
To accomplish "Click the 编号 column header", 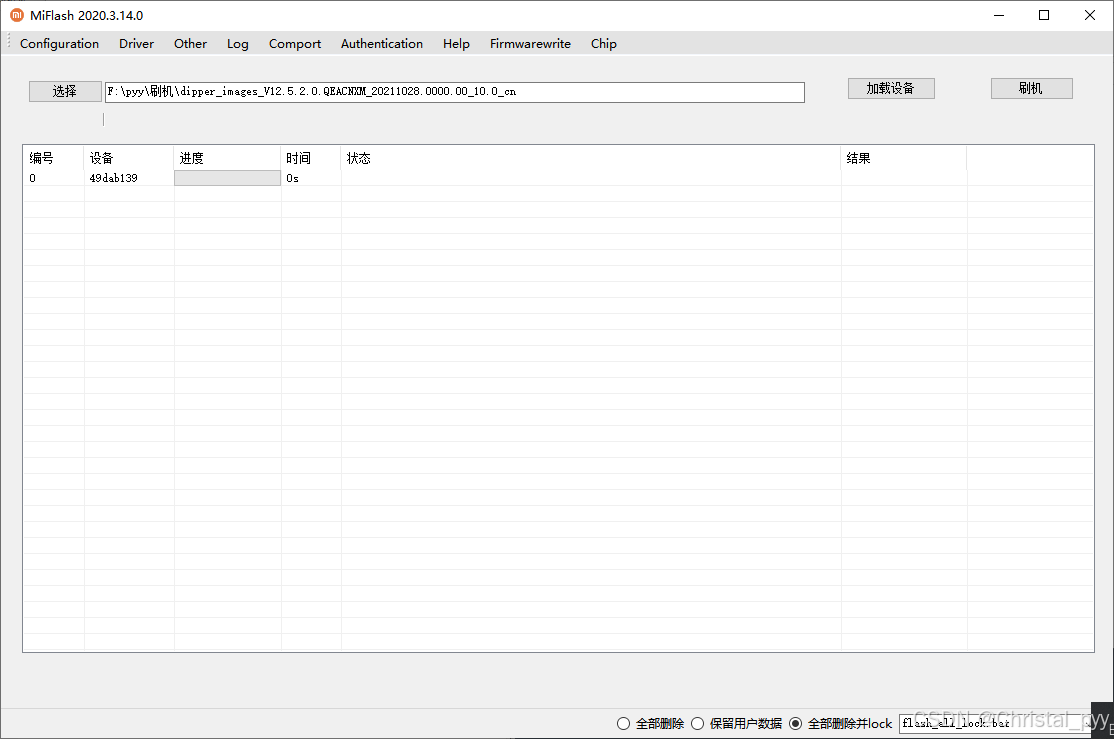I will point(54,158).
